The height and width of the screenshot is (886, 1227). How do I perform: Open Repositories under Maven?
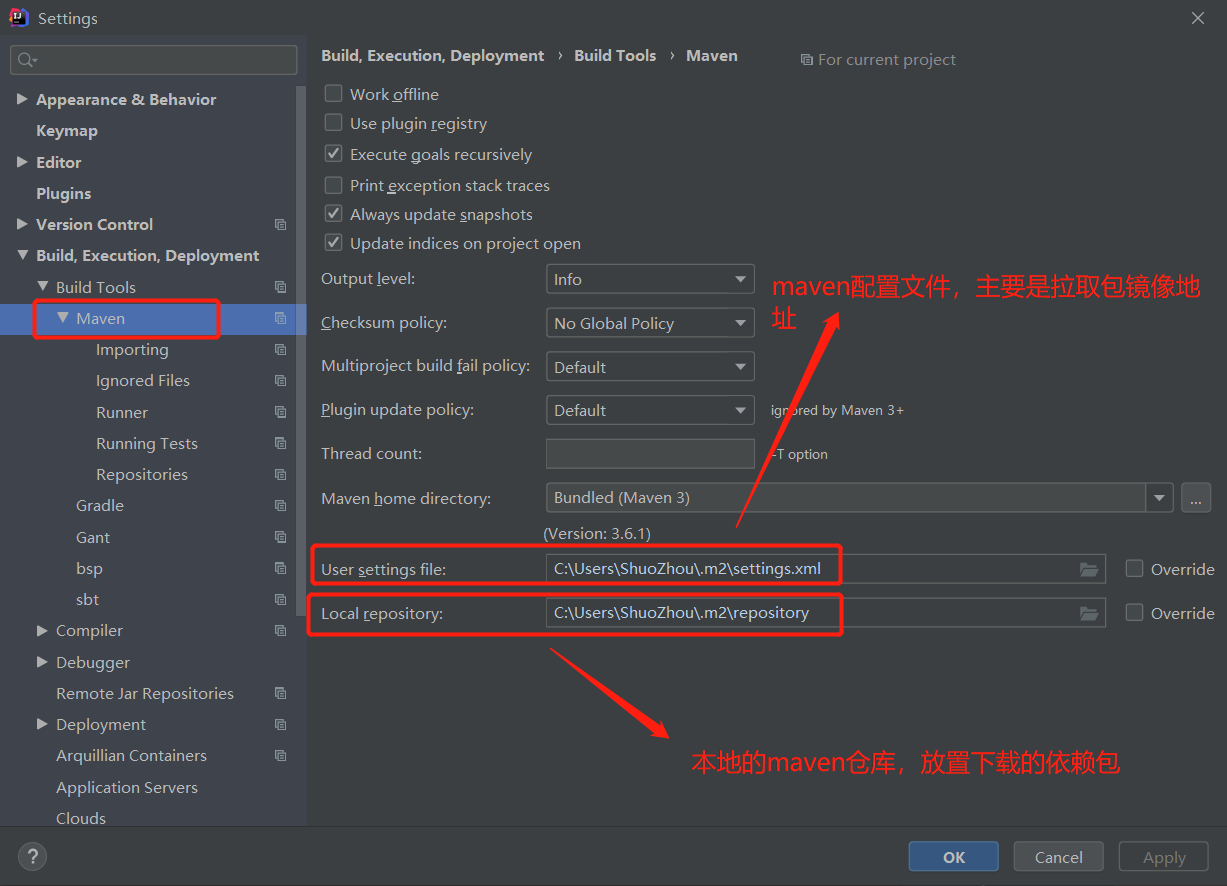142,474
